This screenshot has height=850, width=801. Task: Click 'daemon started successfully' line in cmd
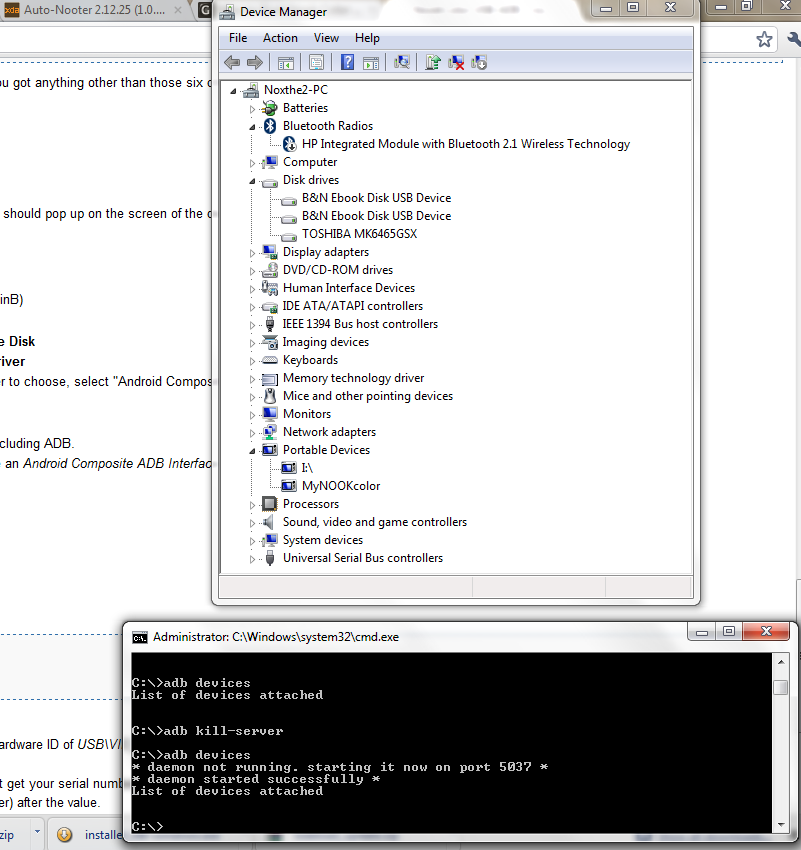click(256, 780)
